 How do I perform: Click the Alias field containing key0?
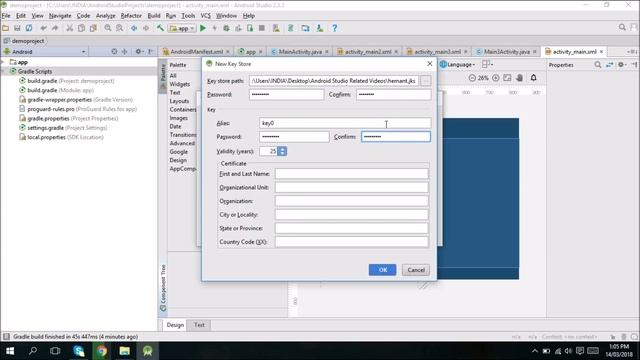click(x=345, y=123)
